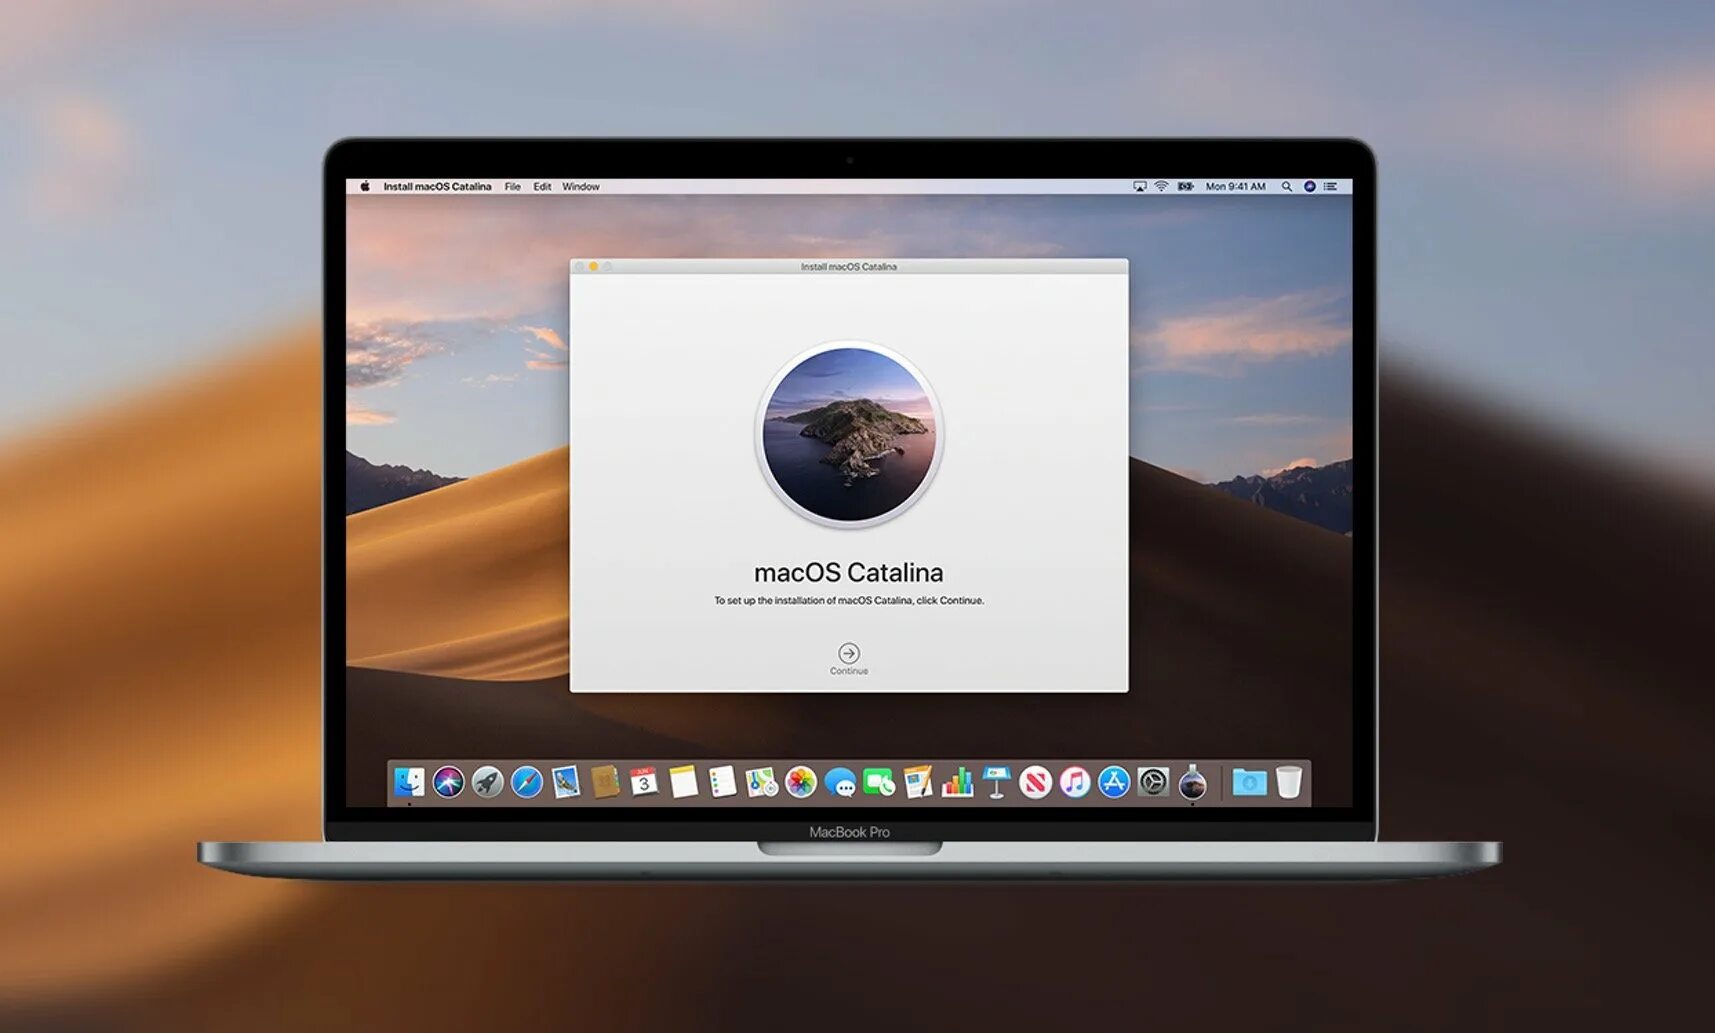
Task: Open Messages blue bubble in Dock
Action: tap(840, 782)
